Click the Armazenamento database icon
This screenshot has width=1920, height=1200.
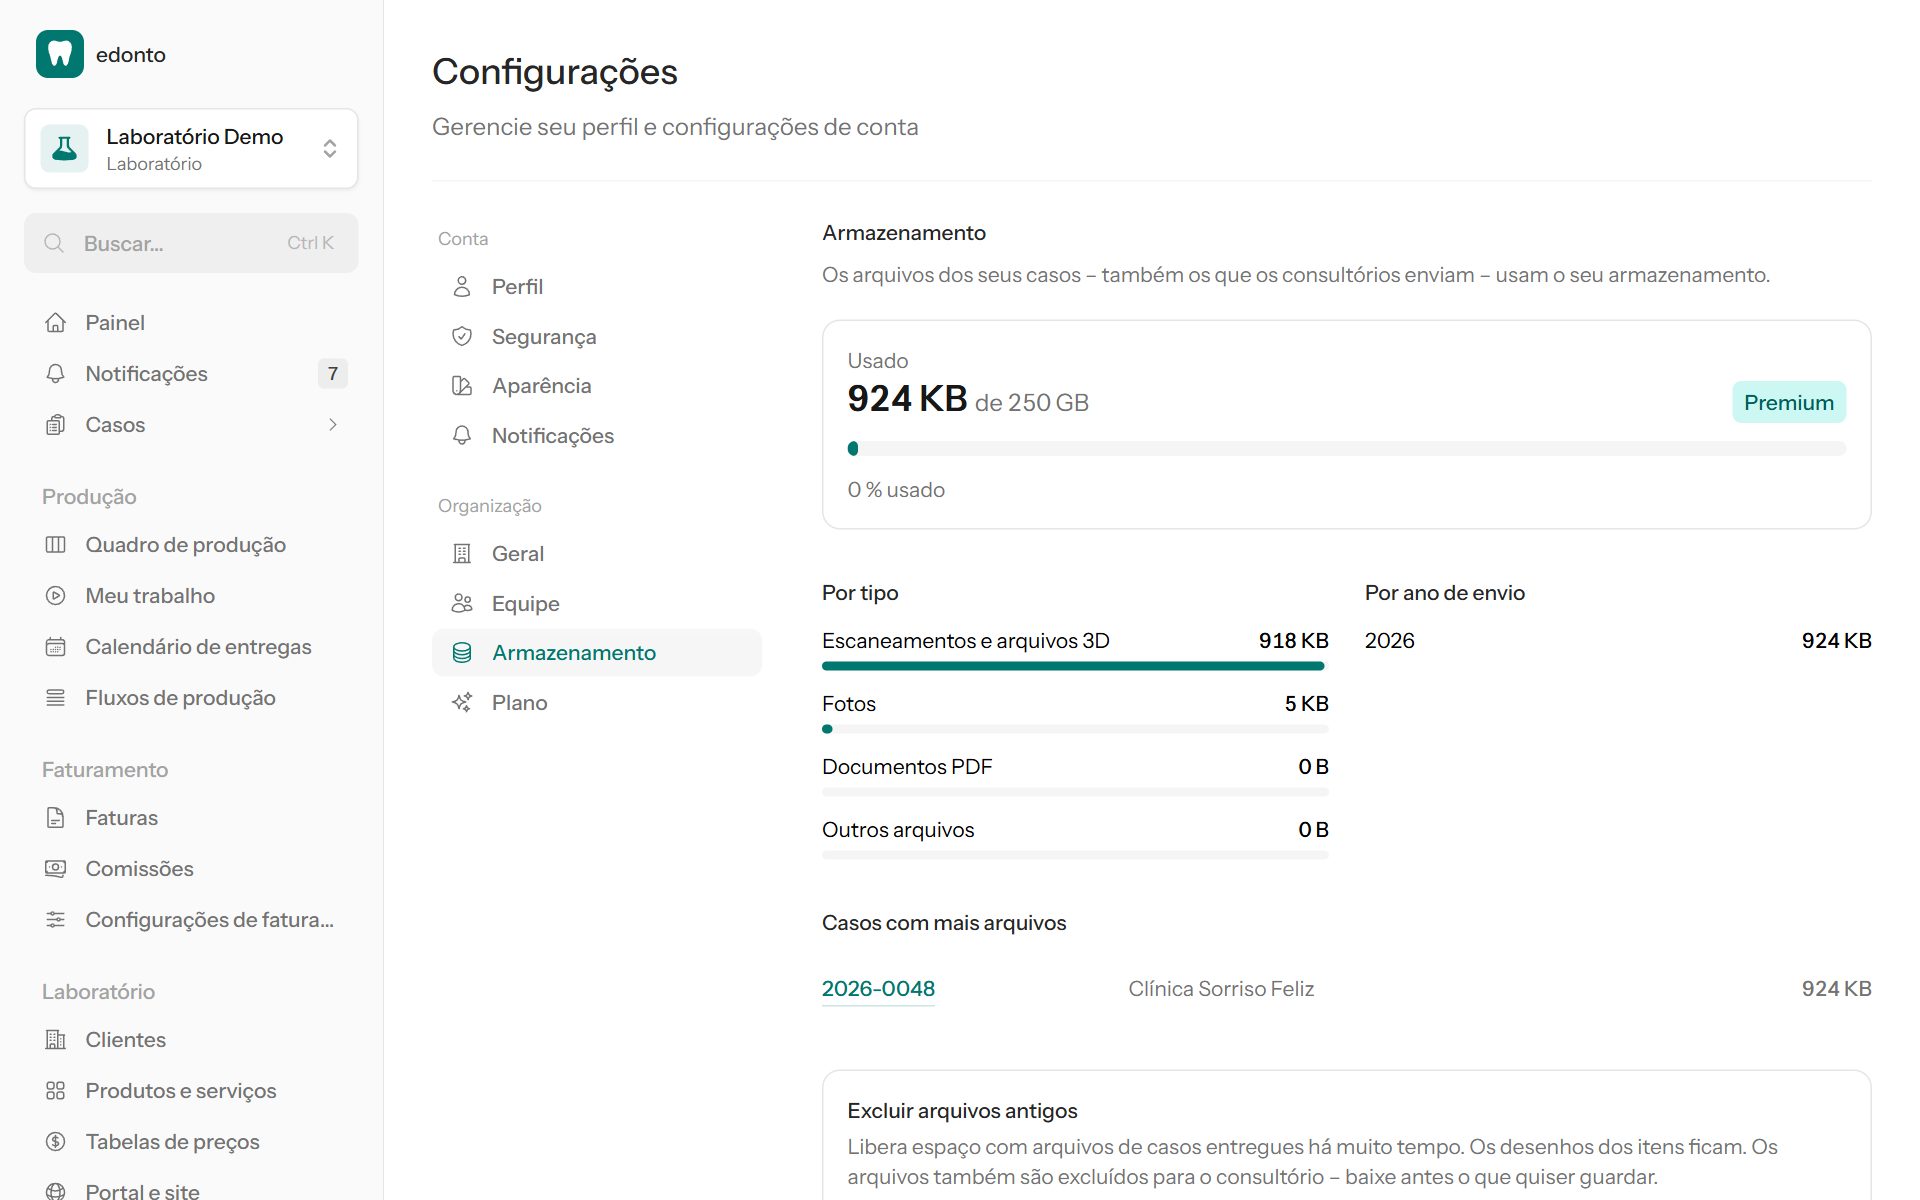[x=462, y=653]
